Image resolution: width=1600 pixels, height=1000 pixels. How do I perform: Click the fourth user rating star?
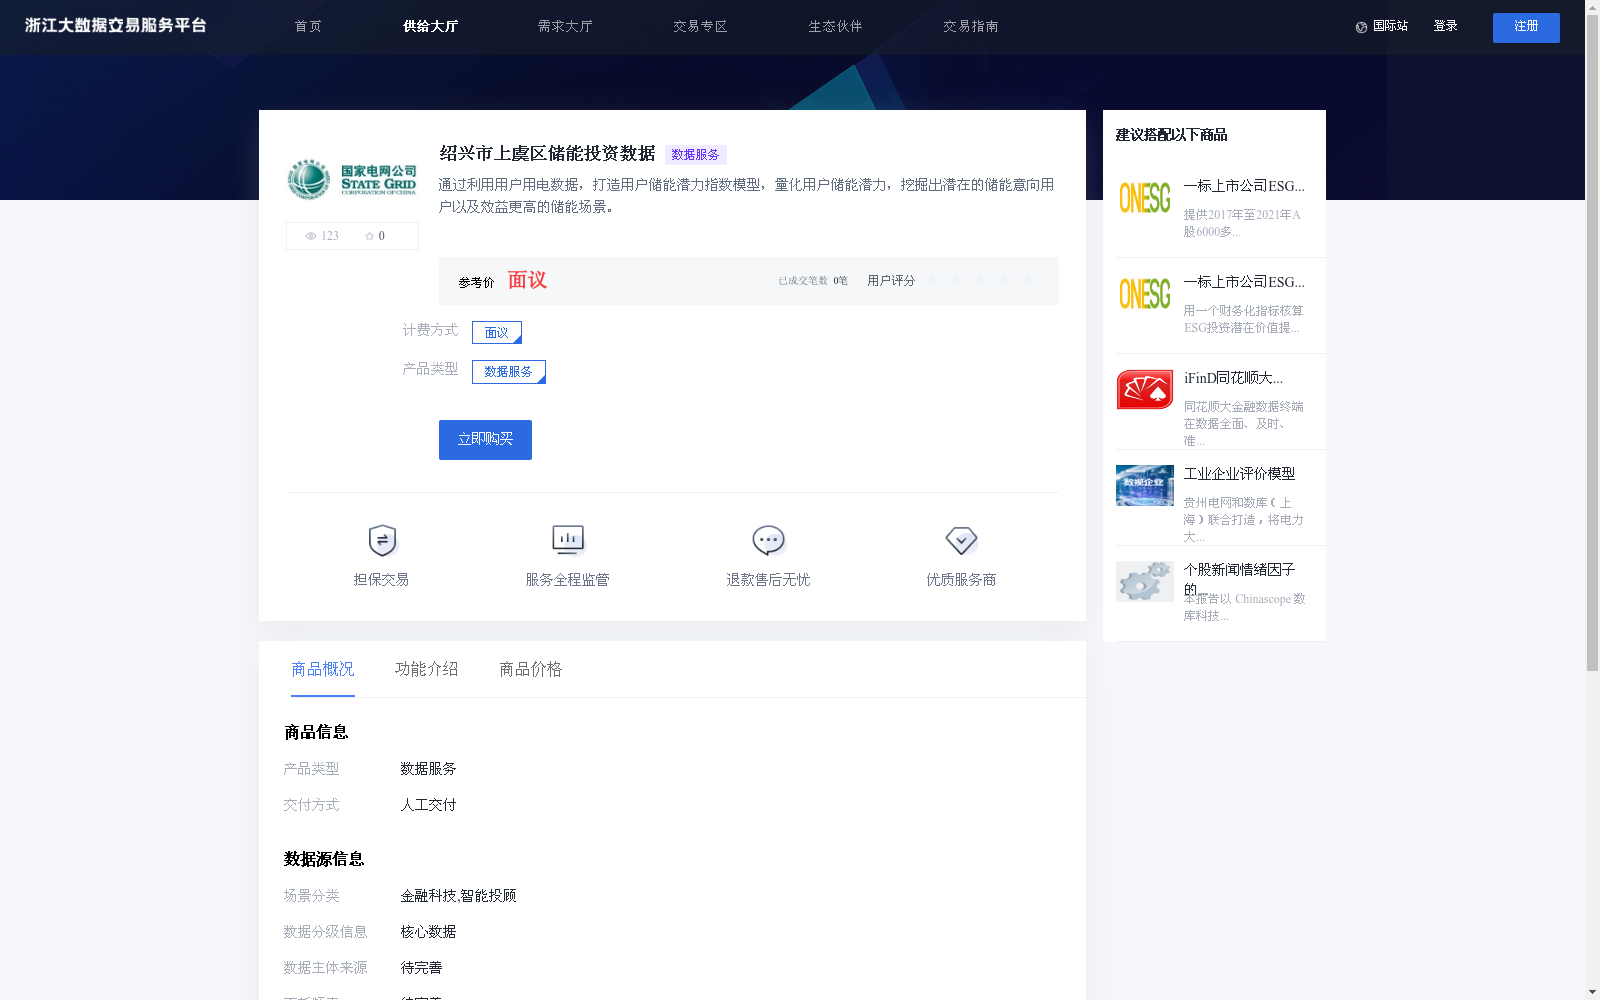[x=1004, y=280]
